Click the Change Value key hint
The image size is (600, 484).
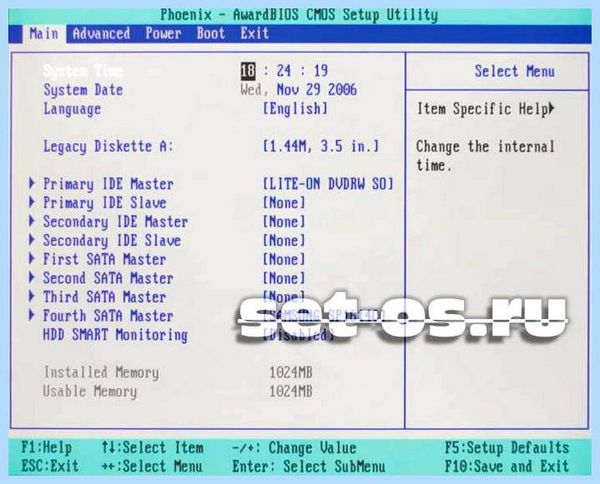(x=294, y=447)
